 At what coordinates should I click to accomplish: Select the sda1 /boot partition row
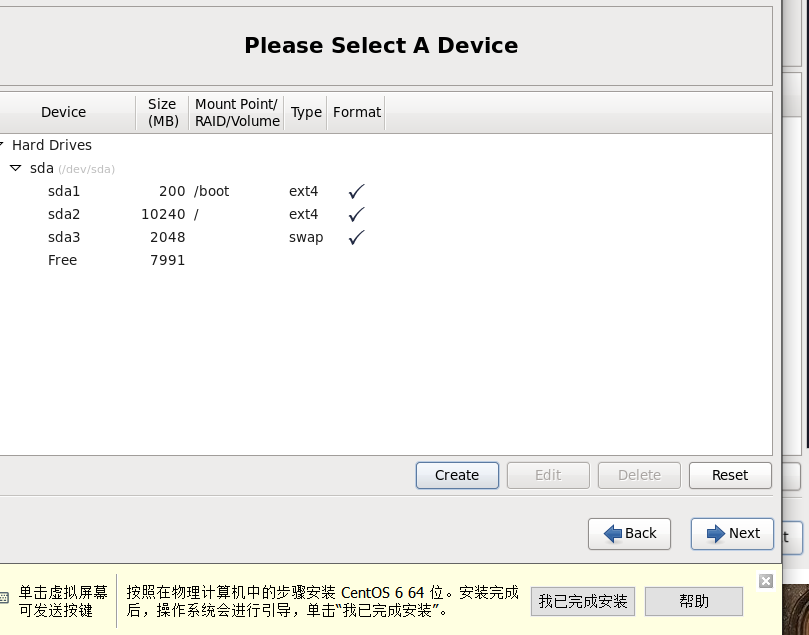click(64, 190)
